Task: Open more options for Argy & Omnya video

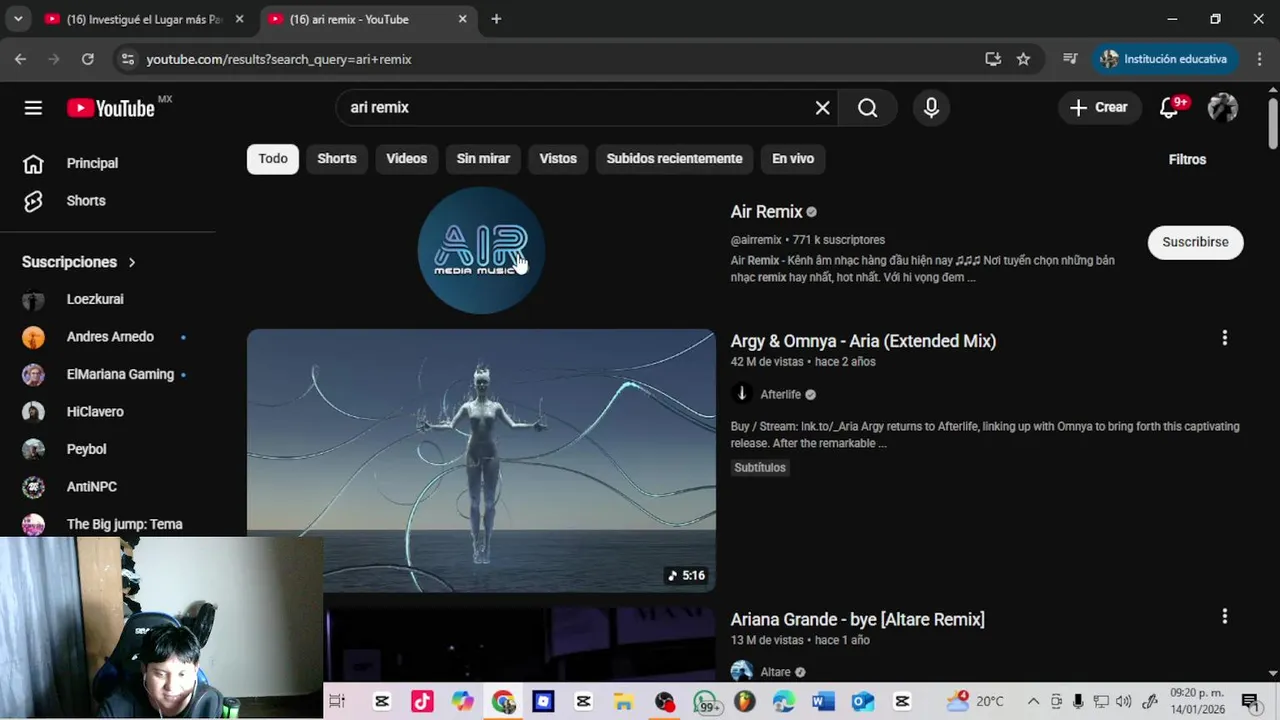Action: click(1224, 338)
